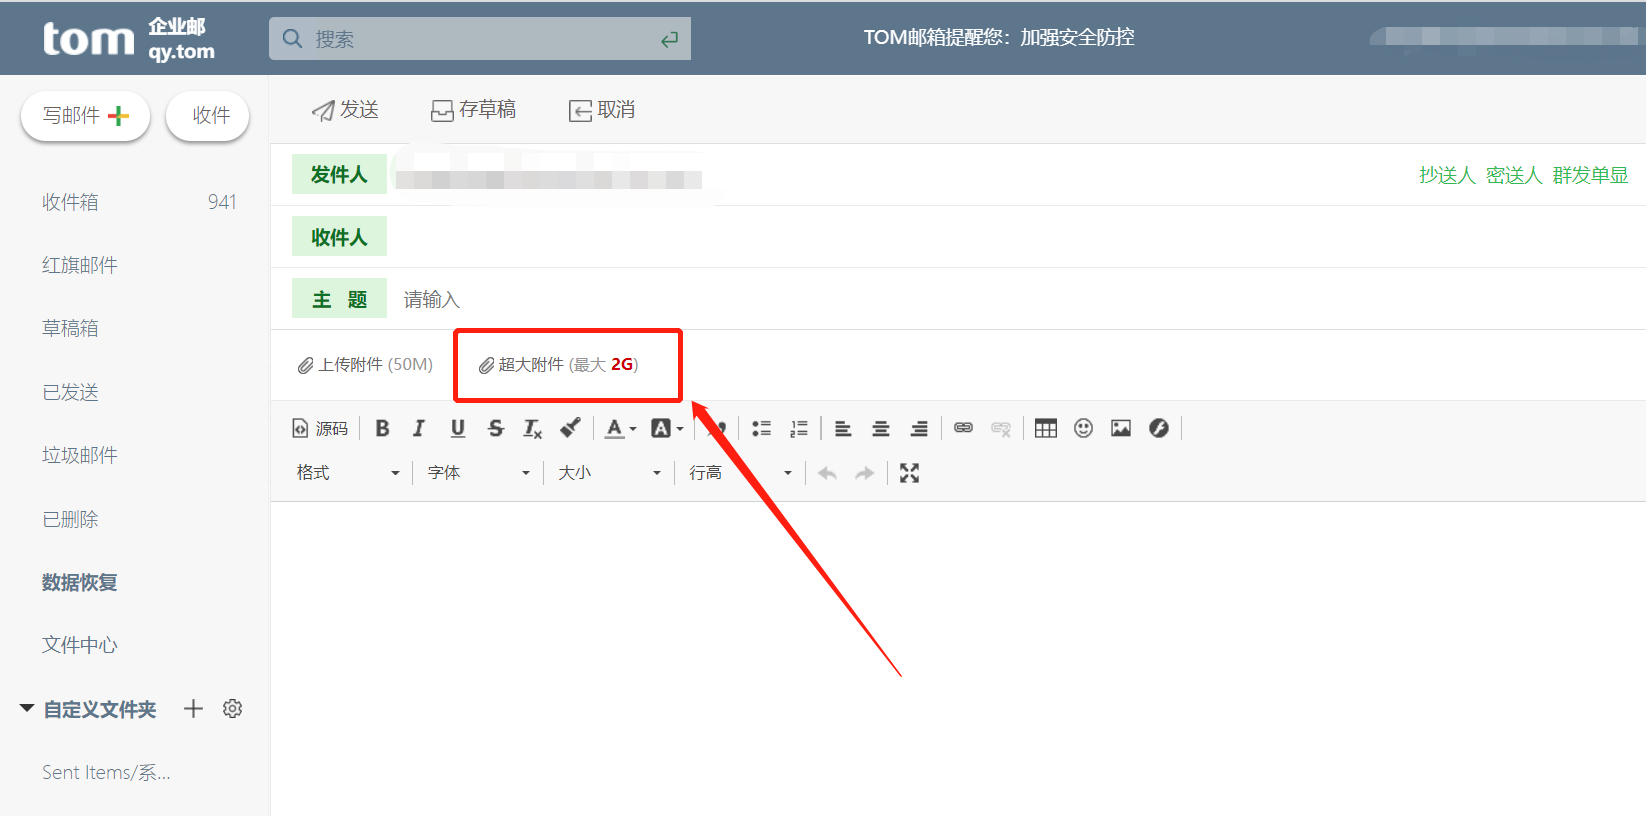Image resolution: width=1646 pixels, height=816 pixels.
Task: Click 超大附件 (最大 2G) large attachment
Action: 558,365
